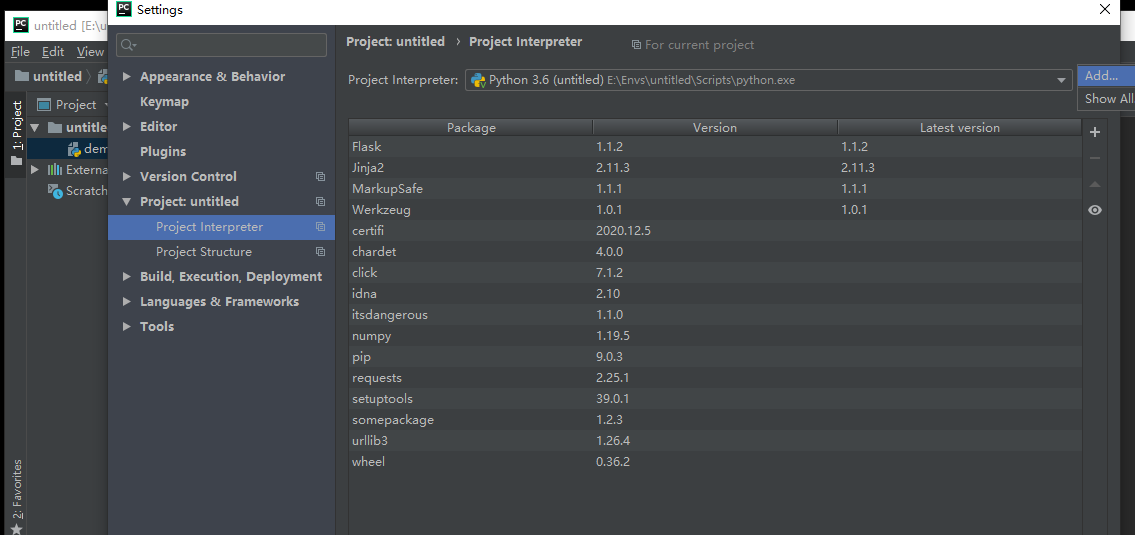The width and height of the screenshot is (1135, 535).
Task: Select Show All from the interpreter menu
Action: (1106, 99)
